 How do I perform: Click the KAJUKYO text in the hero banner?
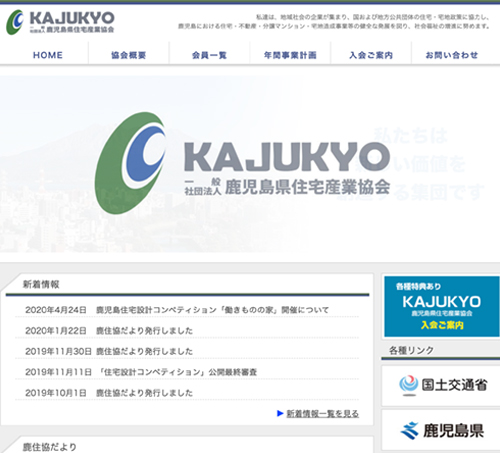[x=287, y=156]
